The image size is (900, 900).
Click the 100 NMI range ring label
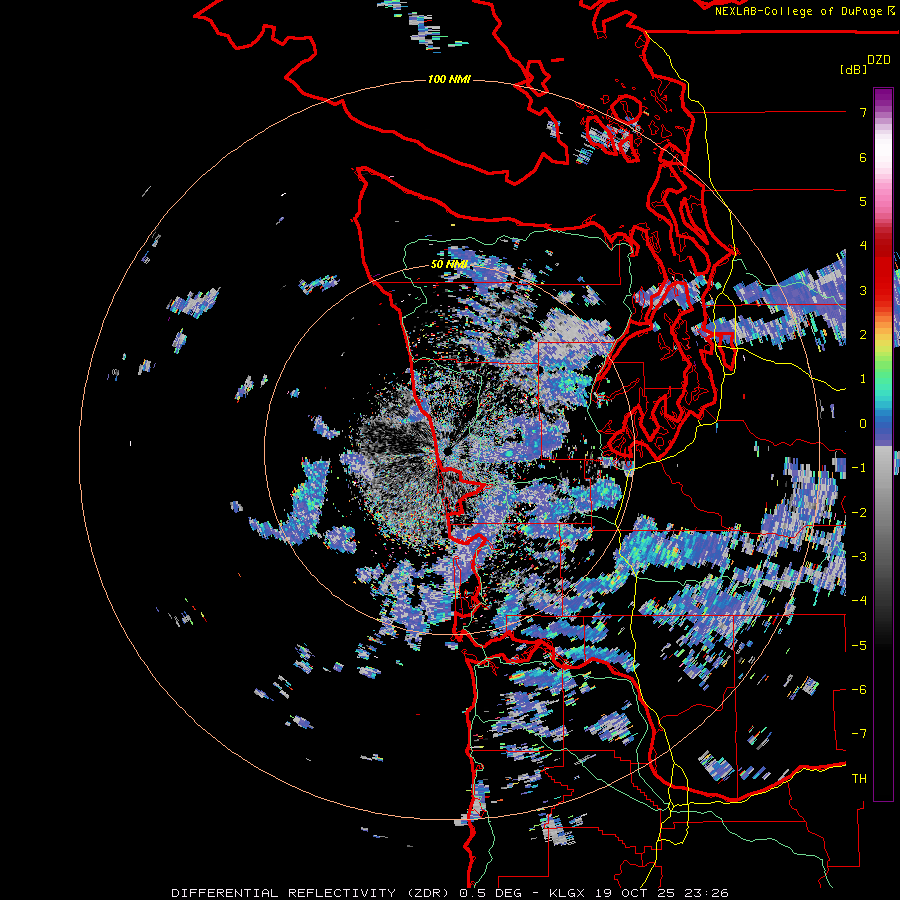(449, 79)
